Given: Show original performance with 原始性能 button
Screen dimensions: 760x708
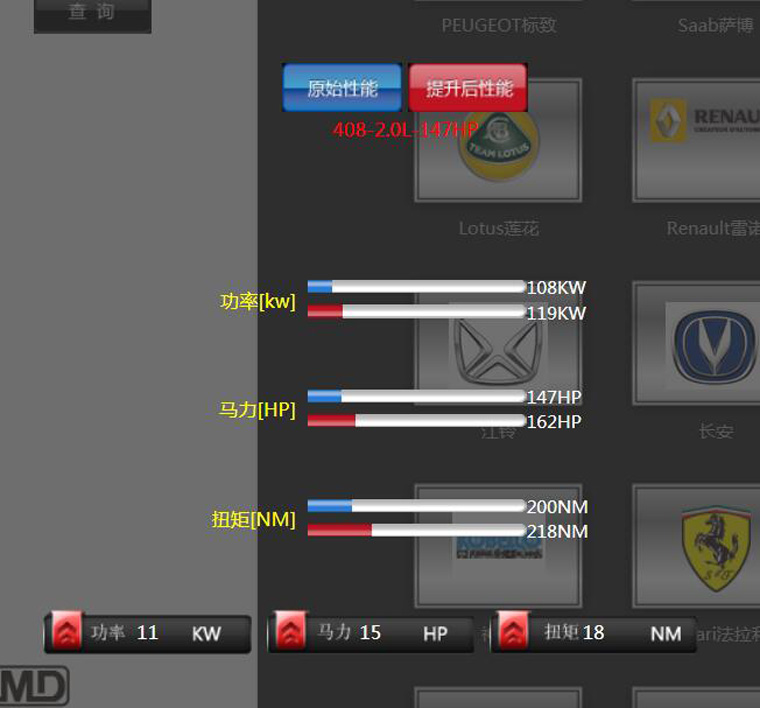Looking at the screenshot, I should 342,88.
